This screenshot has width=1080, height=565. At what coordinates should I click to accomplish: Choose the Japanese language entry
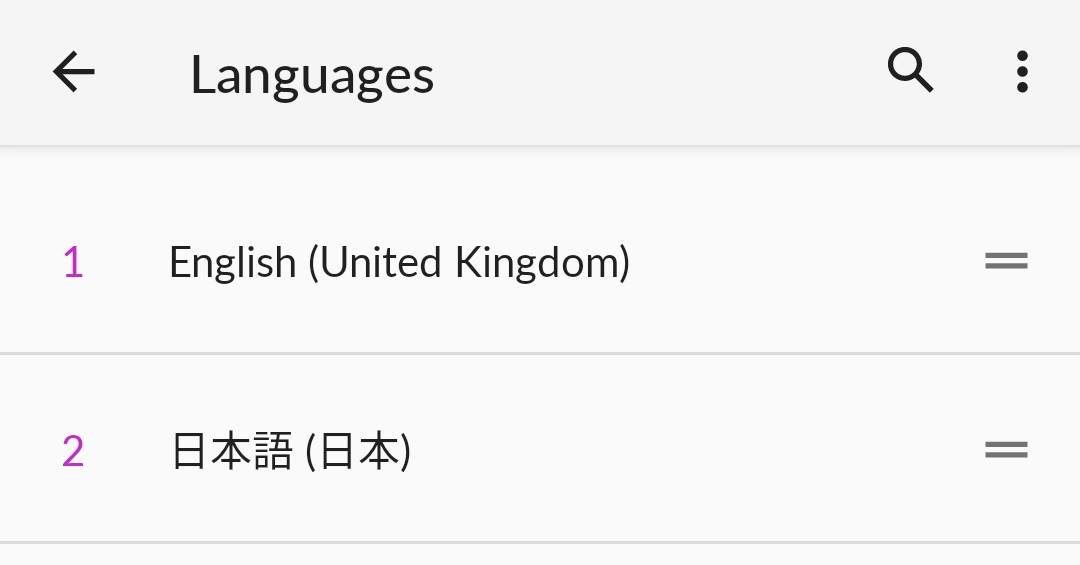(291, 452)
